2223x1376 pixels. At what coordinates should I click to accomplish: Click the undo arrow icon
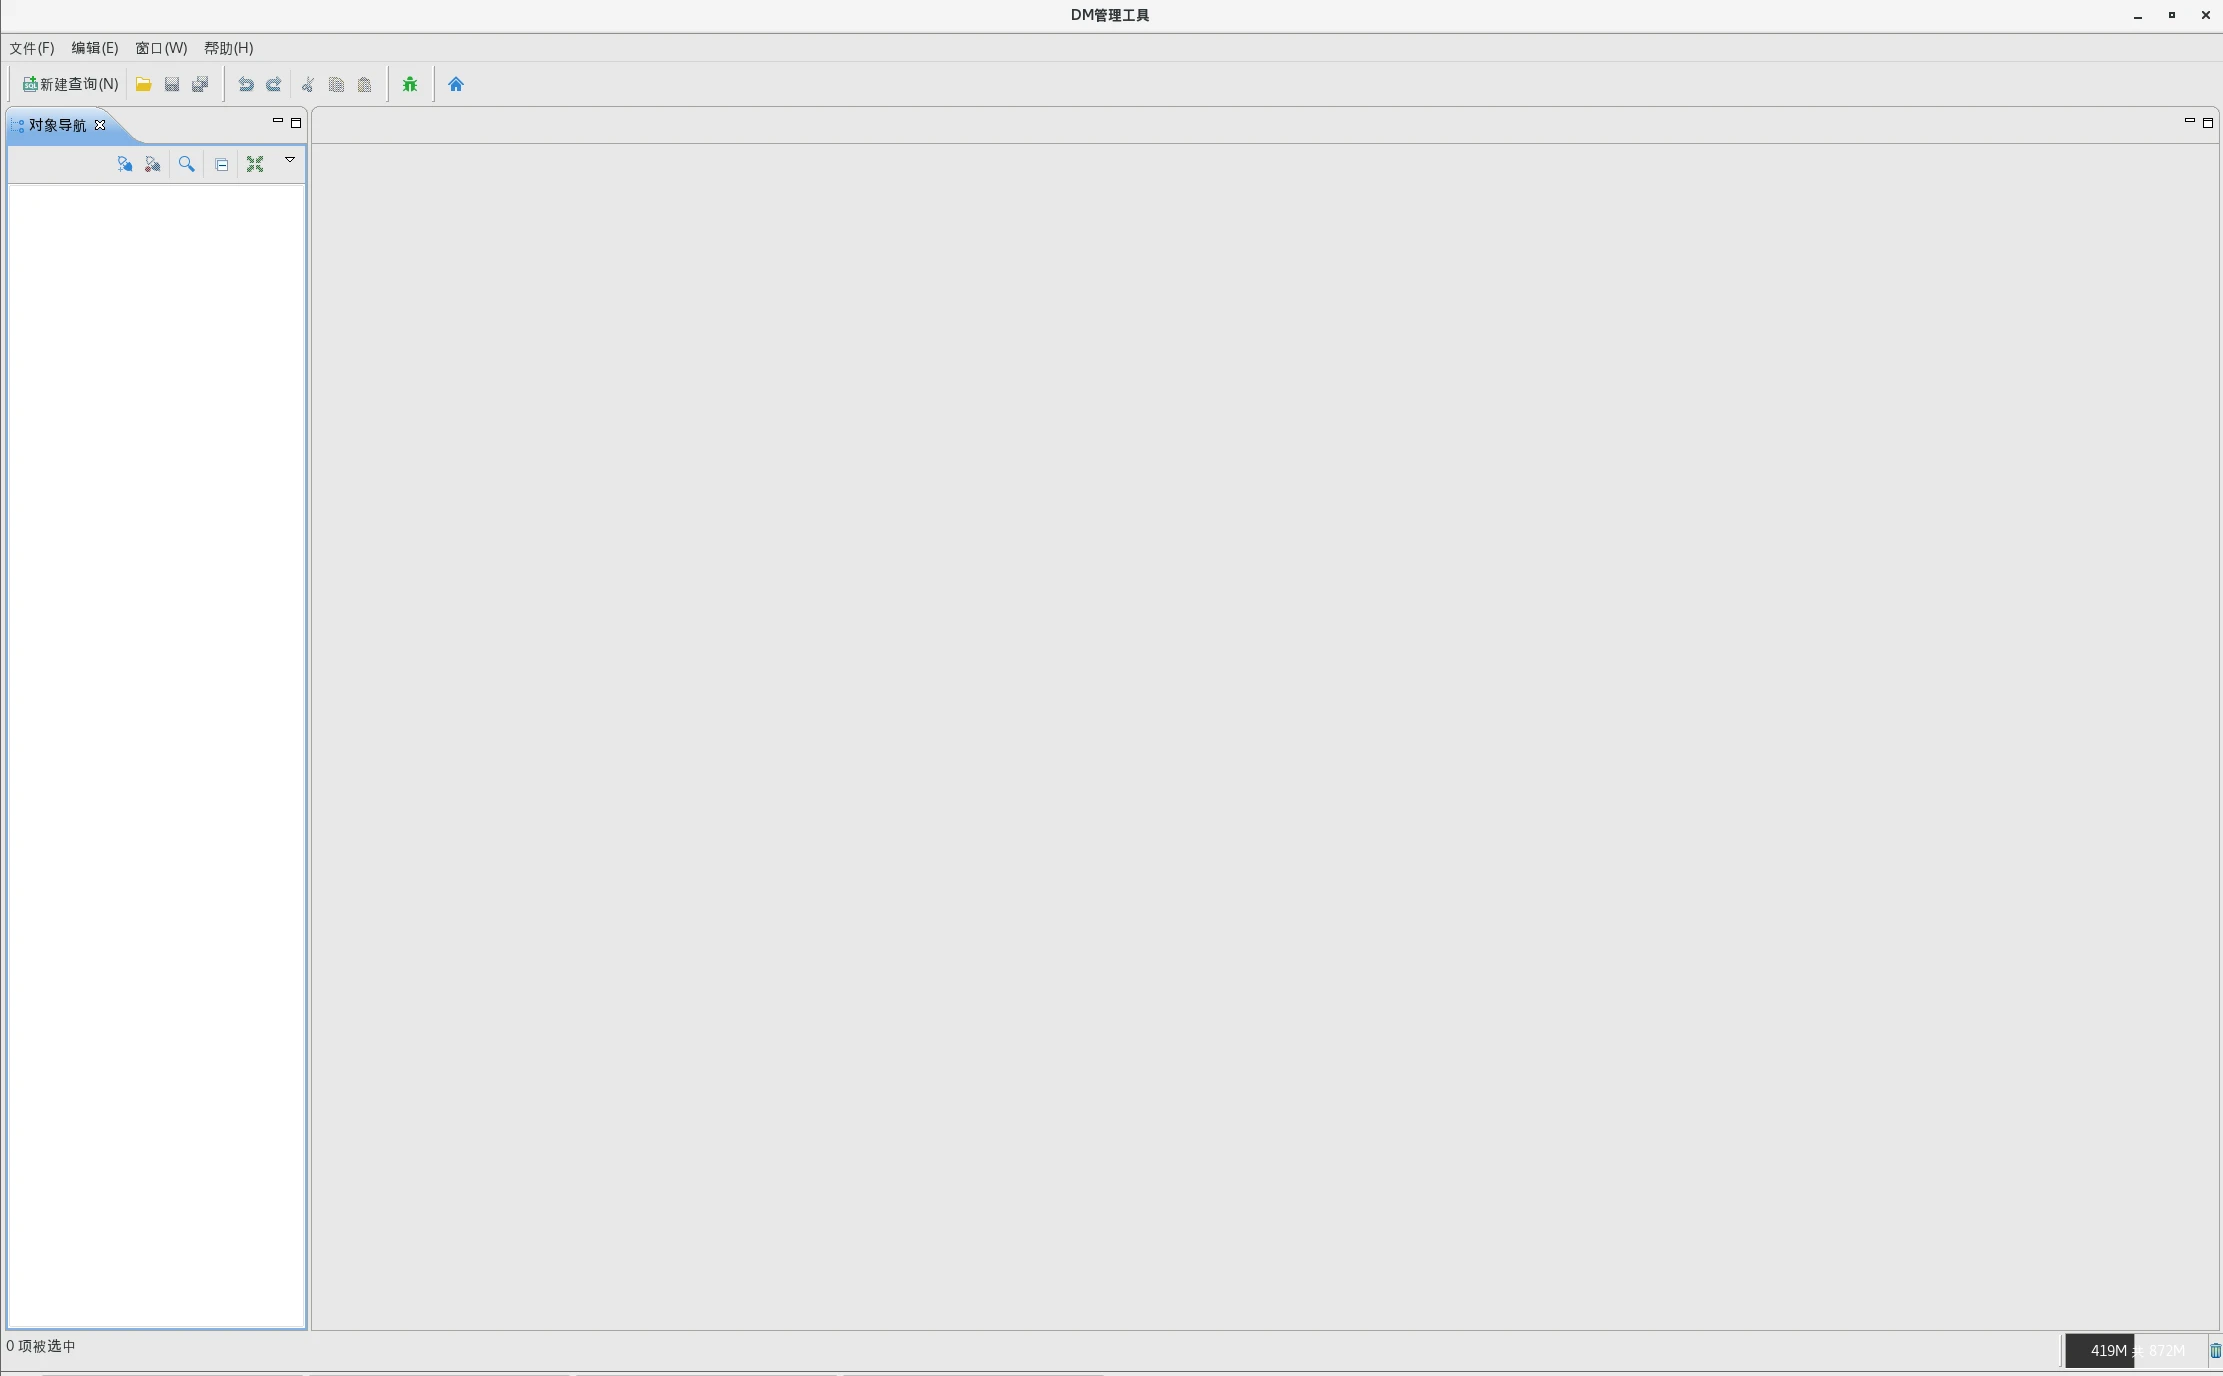pos(245,84)
